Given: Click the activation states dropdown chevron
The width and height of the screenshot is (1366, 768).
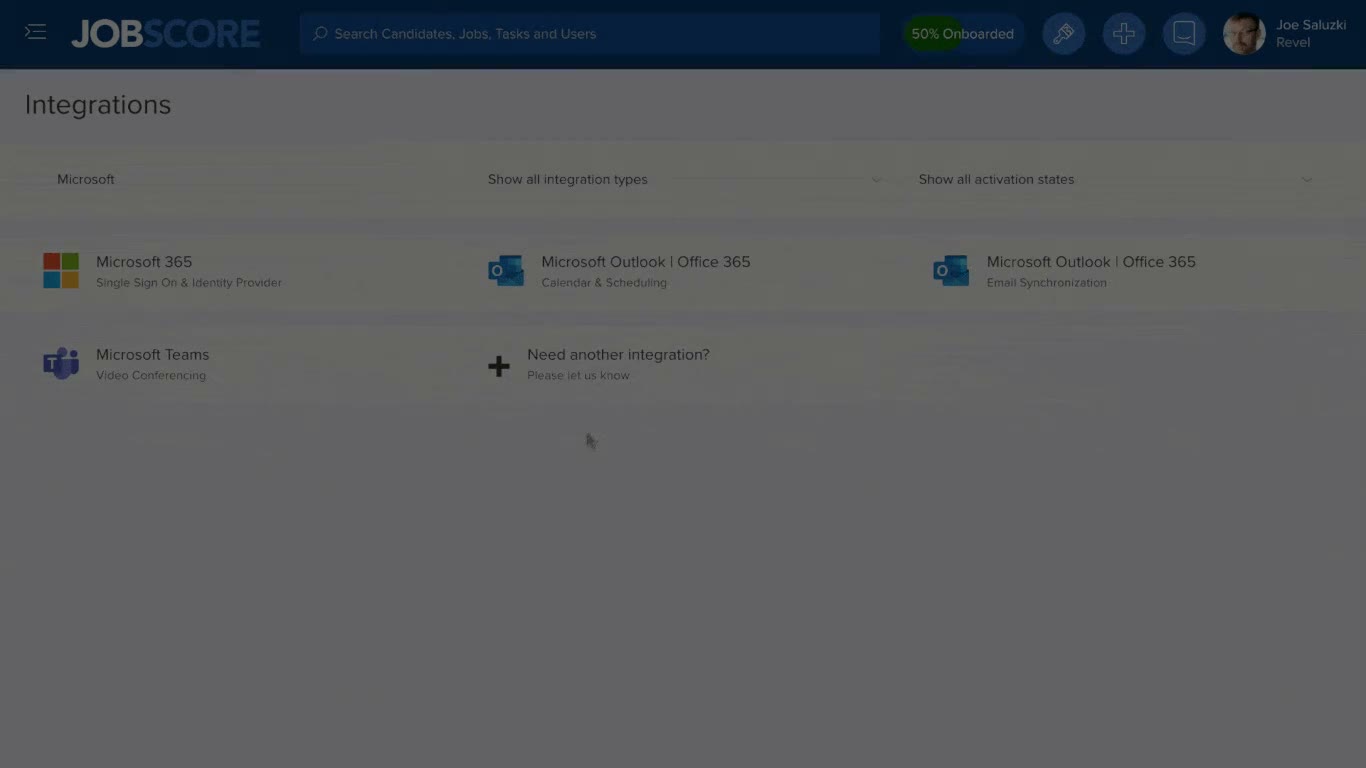Looking at the screenshot, I should 1307,180.
